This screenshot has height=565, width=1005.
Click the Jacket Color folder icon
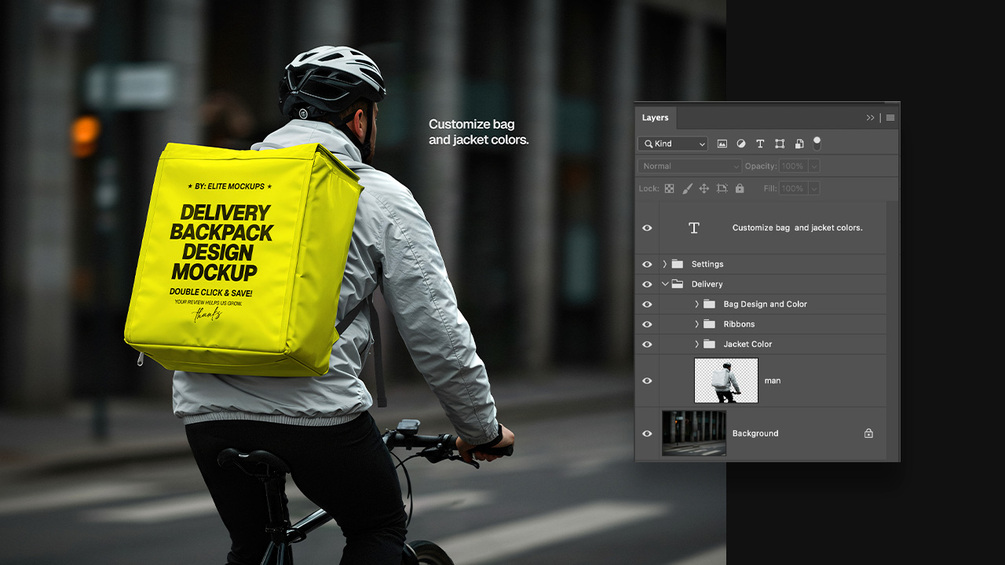pos(709,344)
